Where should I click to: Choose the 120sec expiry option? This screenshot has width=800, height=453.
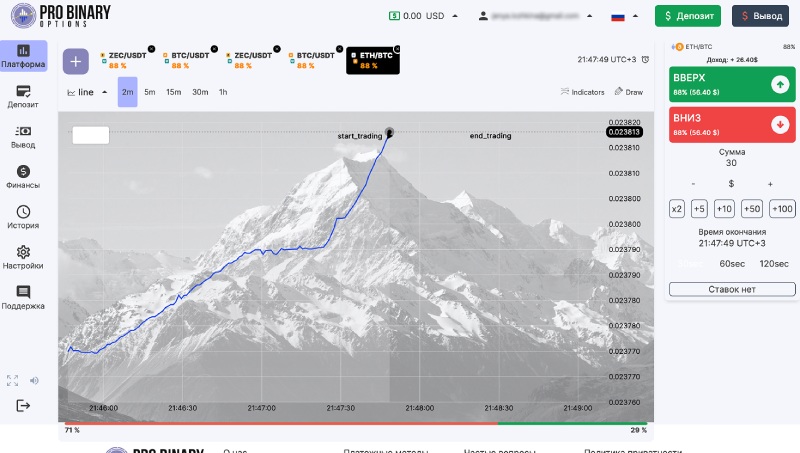click(x=774, y=264)
